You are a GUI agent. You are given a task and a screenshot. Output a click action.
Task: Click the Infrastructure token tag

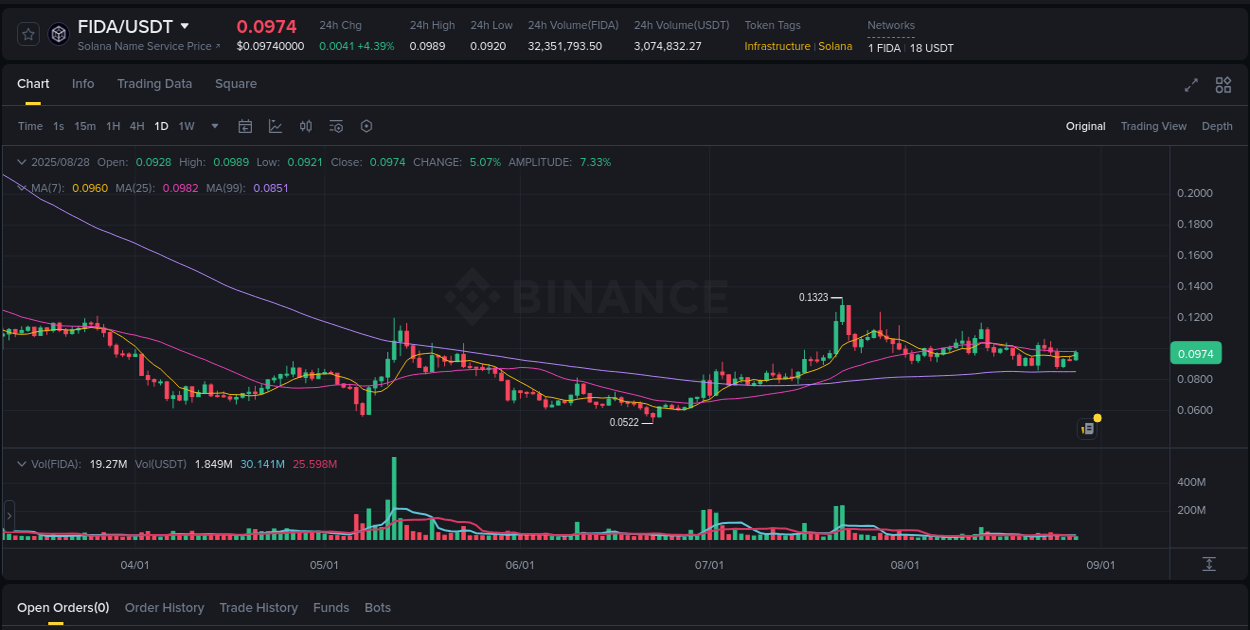point(777,46)
